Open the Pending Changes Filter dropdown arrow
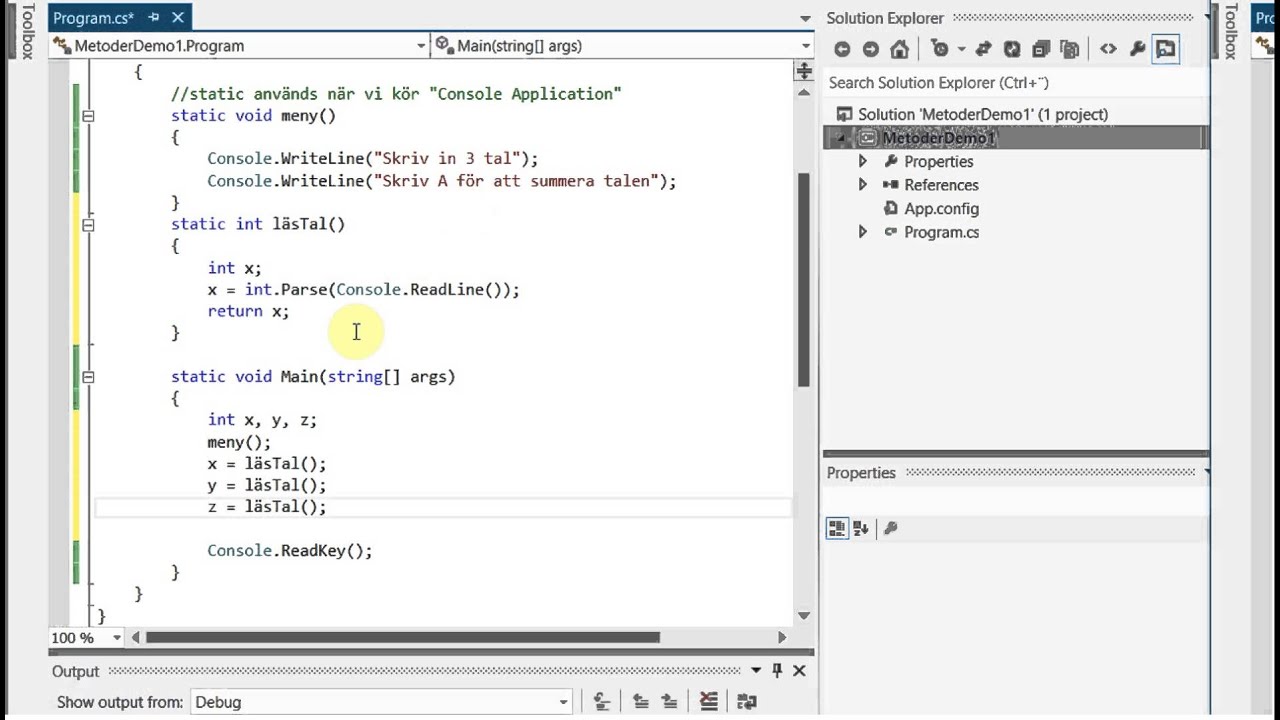1280x720 pixels. (x=961, y=49)
